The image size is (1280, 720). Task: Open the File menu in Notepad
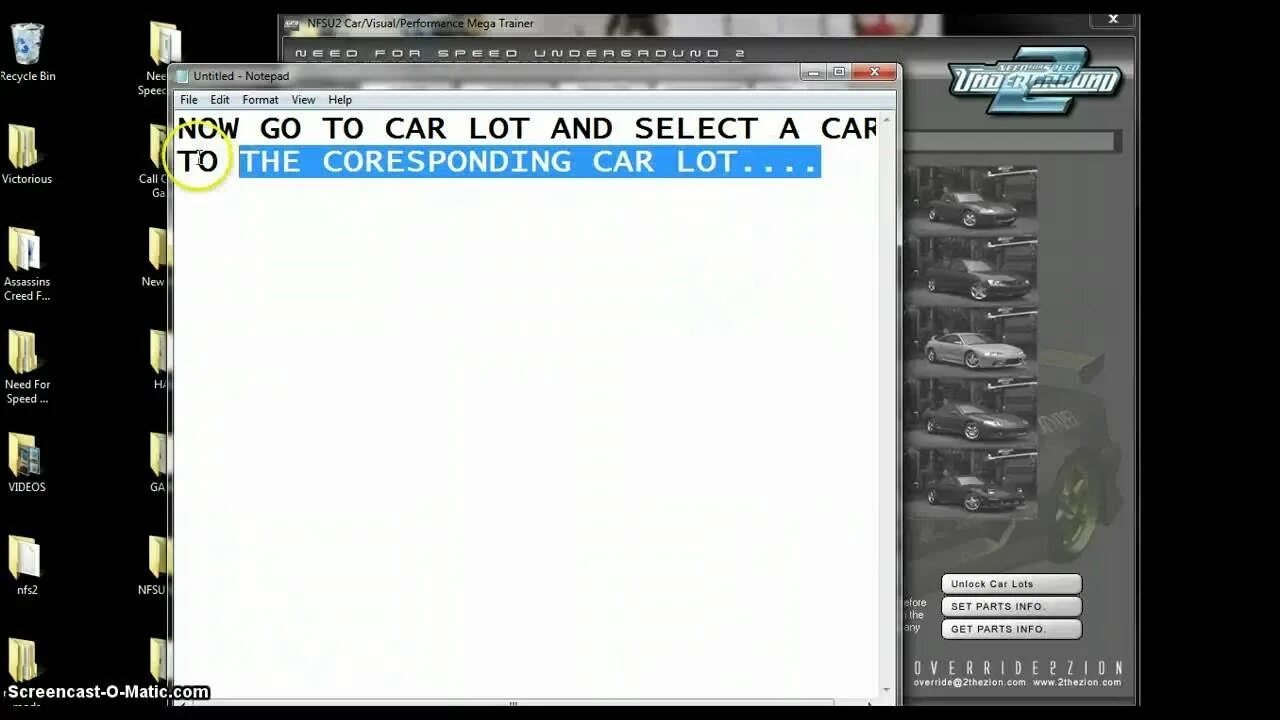tap(189, 100)
